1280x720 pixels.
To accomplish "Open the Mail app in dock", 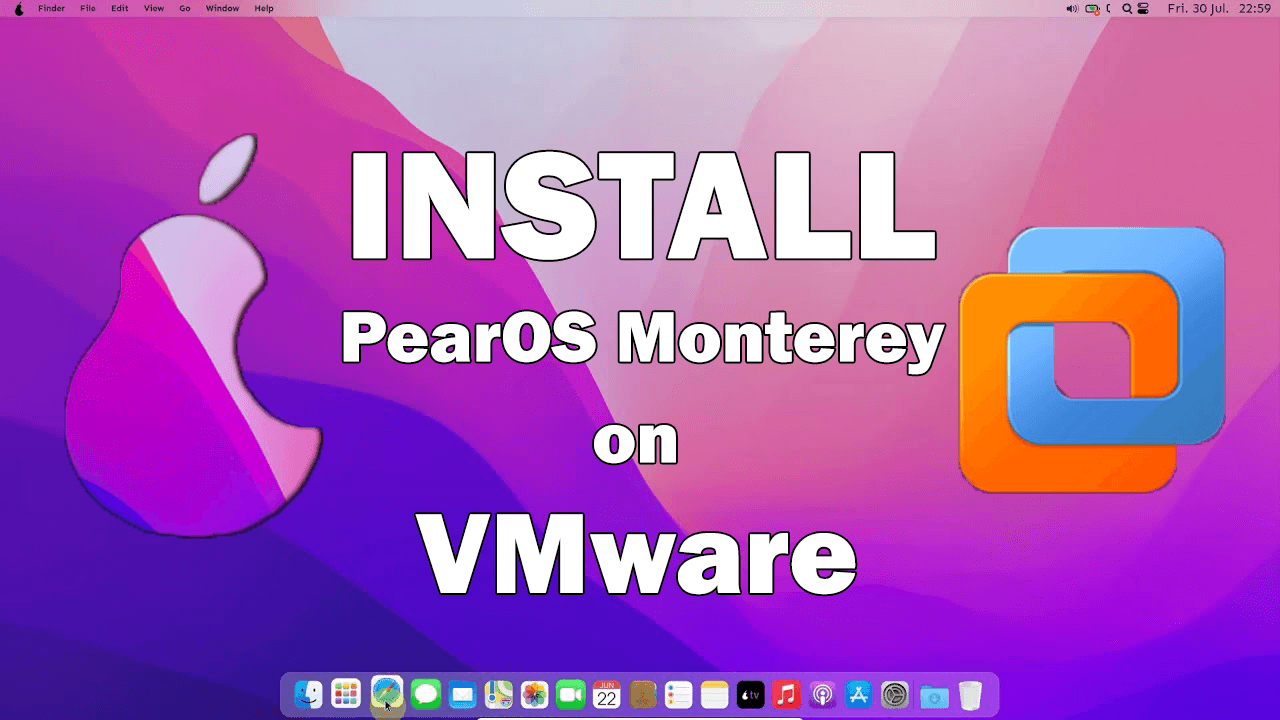I will (462, 694).
